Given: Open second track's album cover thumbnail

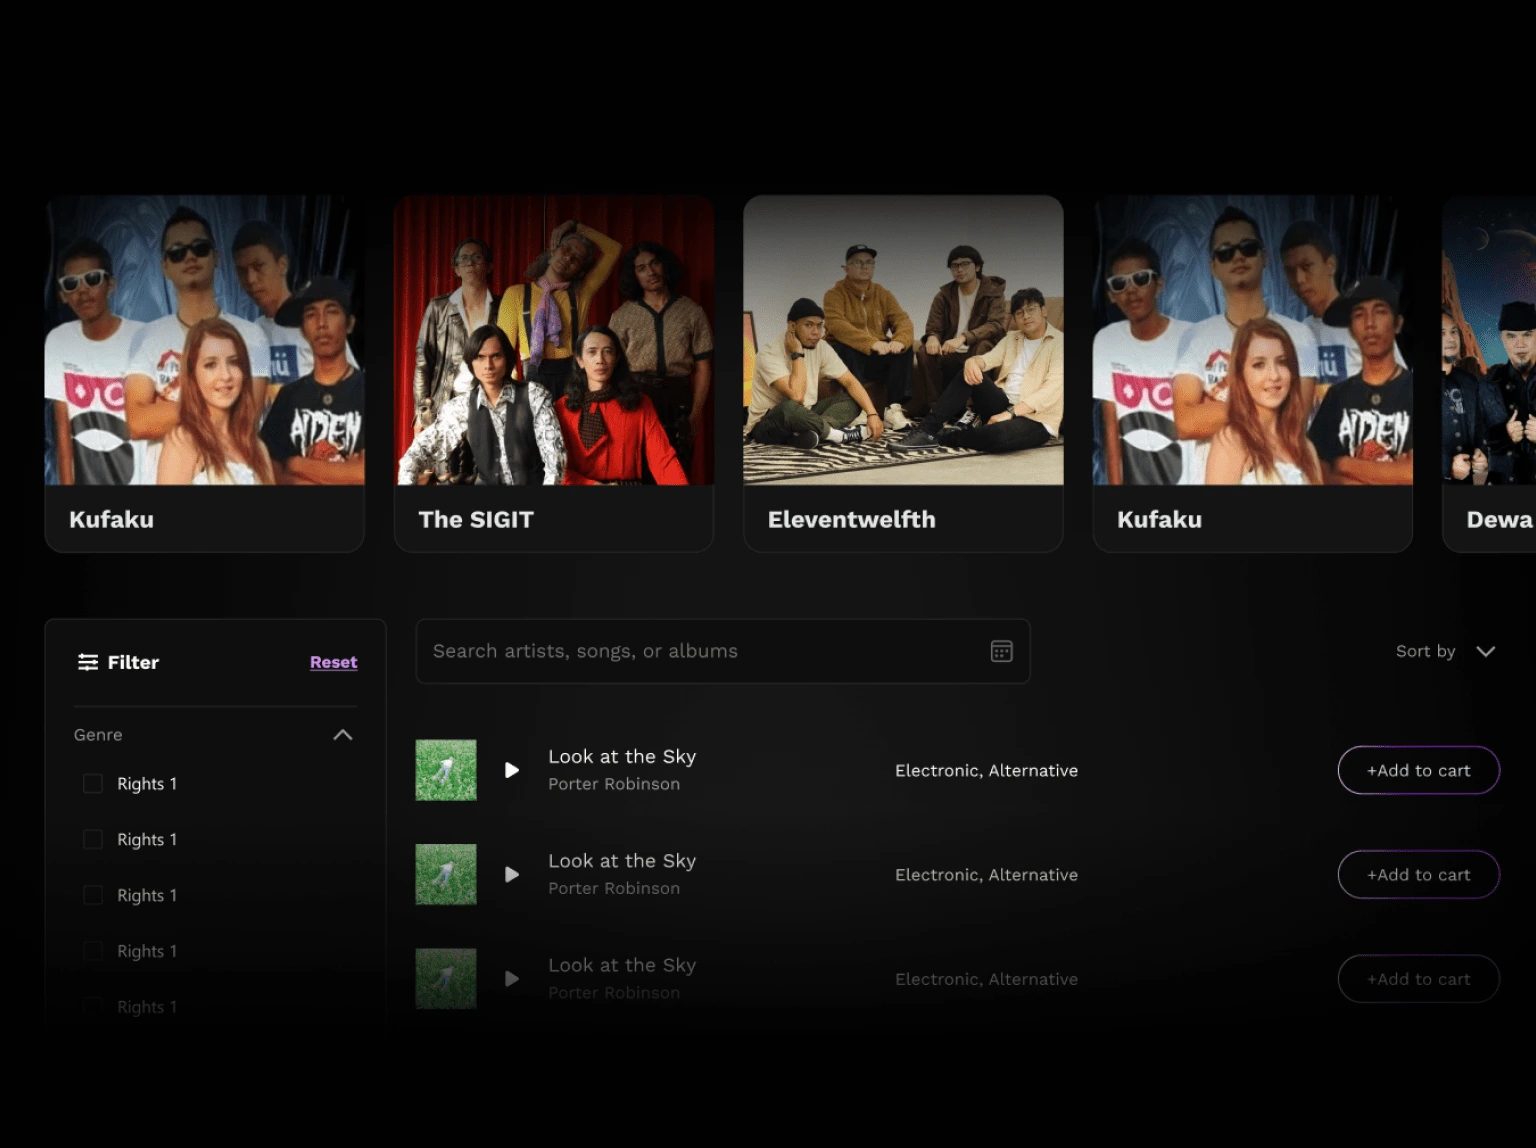Looking at the screenshot, I should (446, 875).
